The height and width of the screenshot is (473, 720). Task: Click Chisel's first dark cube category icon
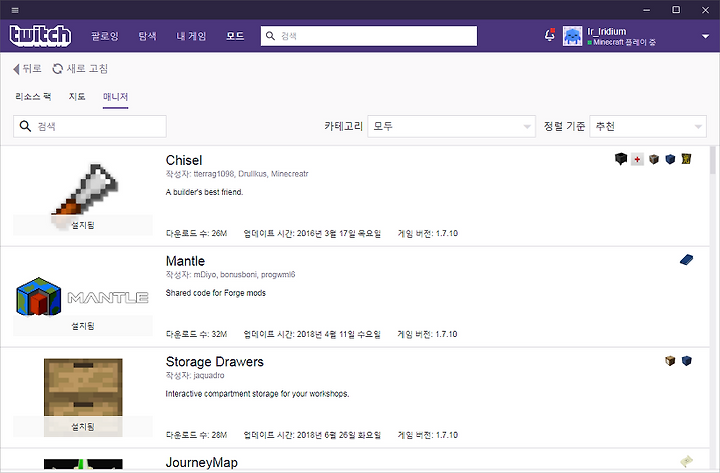click(x=621, y=159)
